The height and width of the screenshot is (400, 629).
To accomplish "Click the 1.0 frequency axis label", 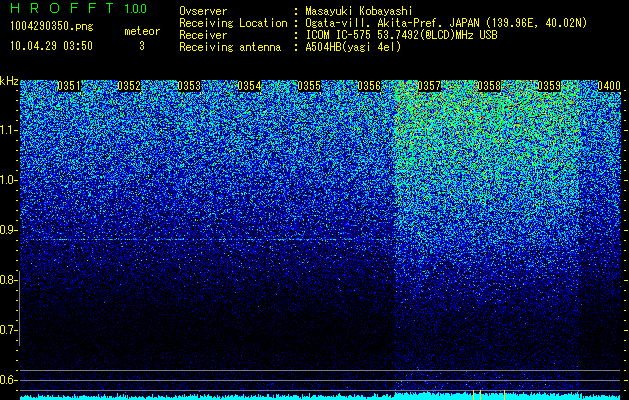I will 8,180.
